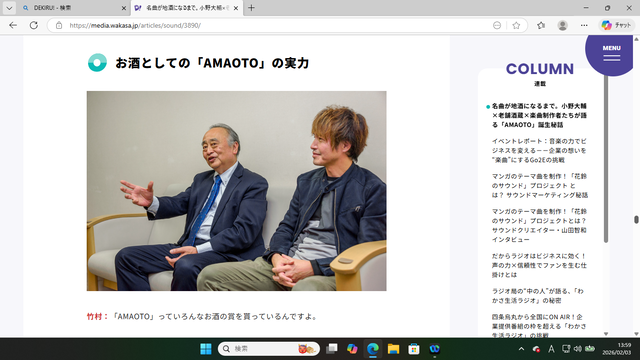Open manga theme song sound marketing link
Screen dimensions: 640x360
tap(539, 186)
